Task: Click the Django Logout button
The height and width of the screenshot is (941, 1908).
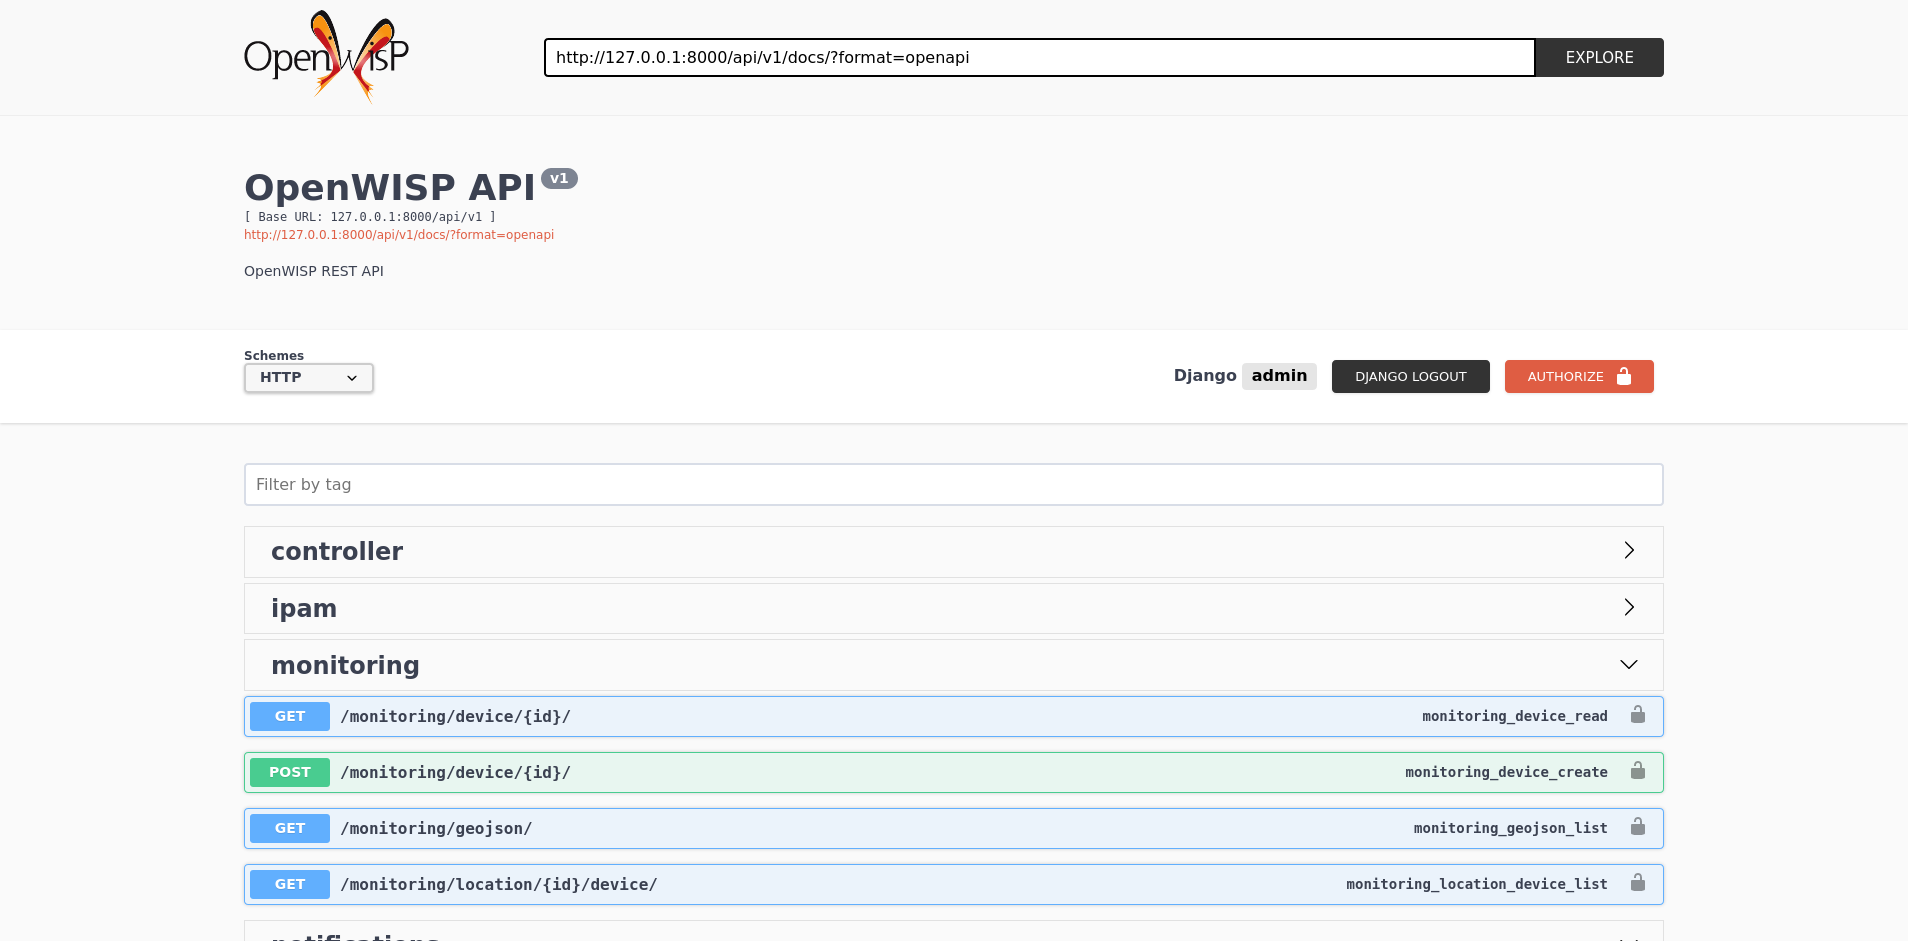Action: (x=1410, y=377)
